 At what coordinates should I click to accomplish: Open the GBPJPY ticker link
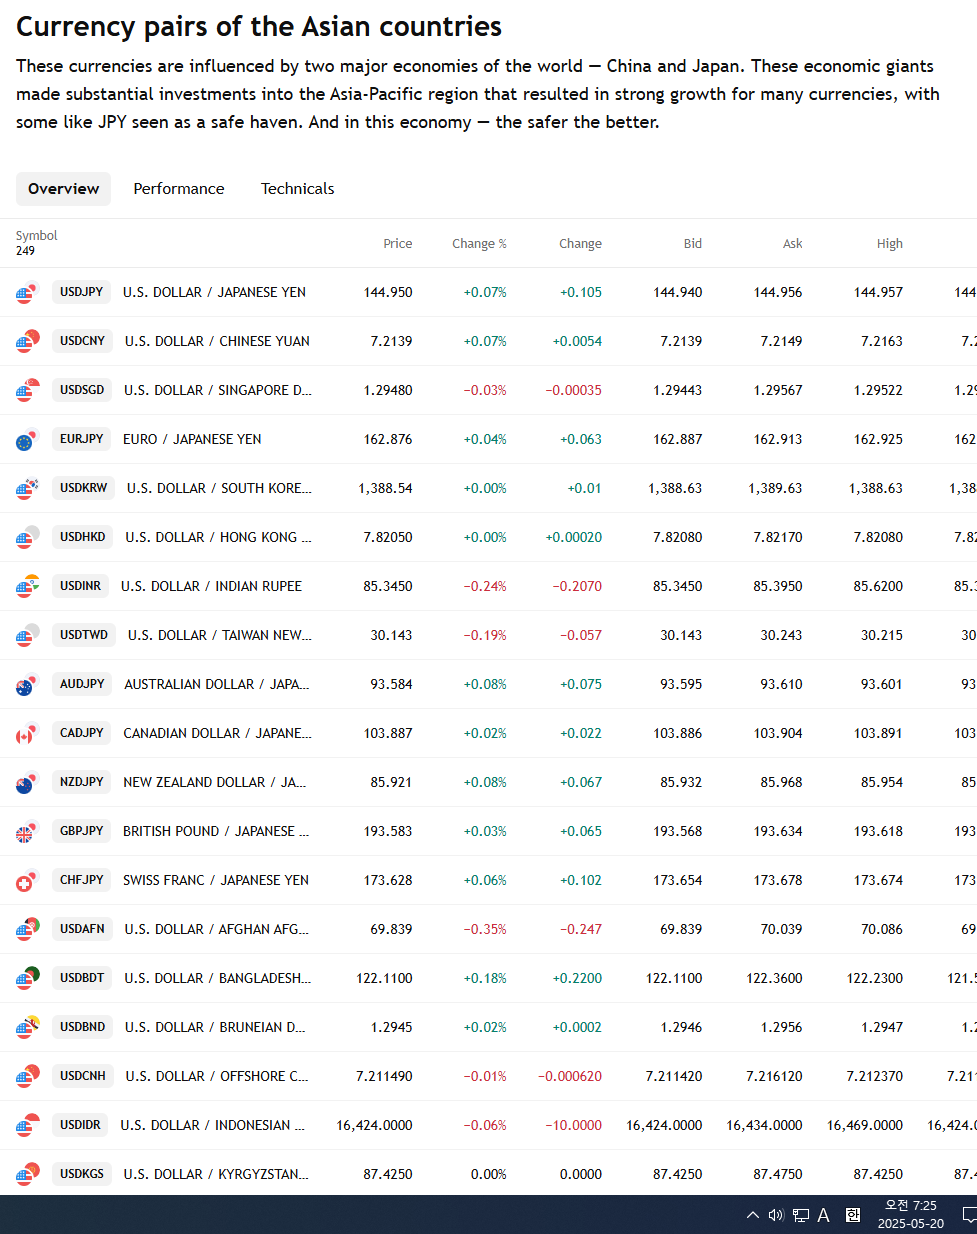[81, 831]
